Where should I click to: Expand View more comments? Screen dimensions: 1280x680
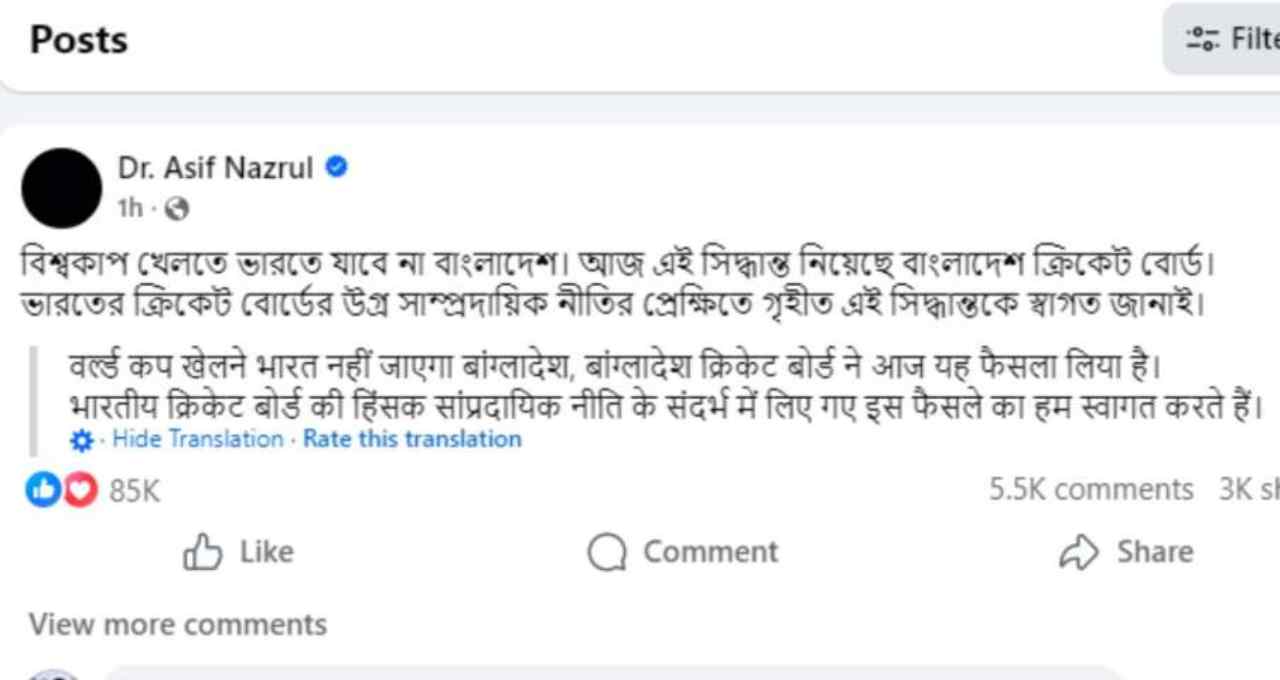(x=178, y=624)
